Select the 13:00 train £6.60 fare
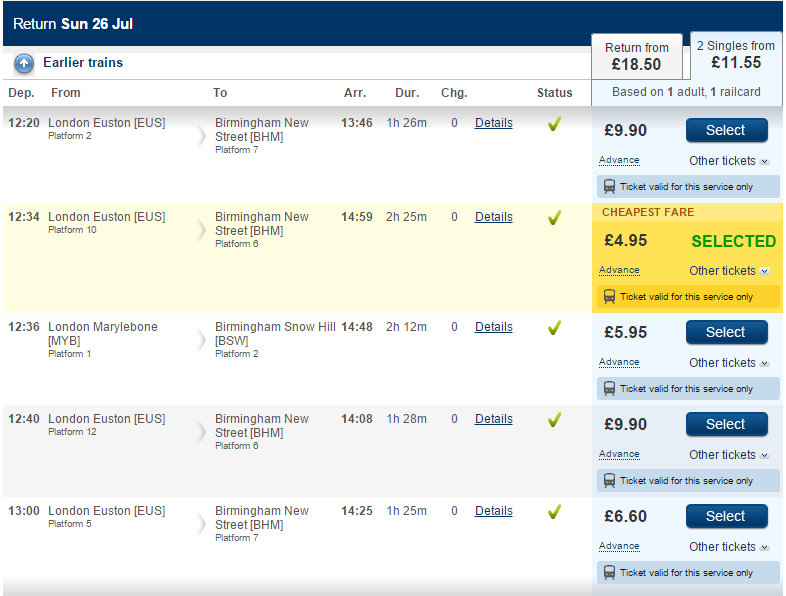Viewport: 786px width, 596px height. click(726, 516)
